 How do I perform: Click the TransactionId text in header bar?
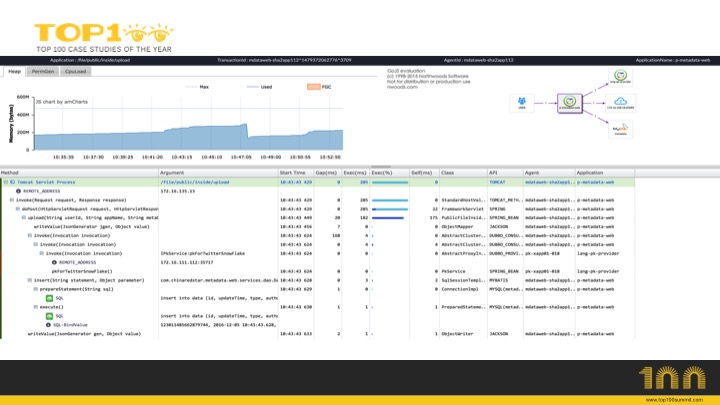tap(284, 60)
